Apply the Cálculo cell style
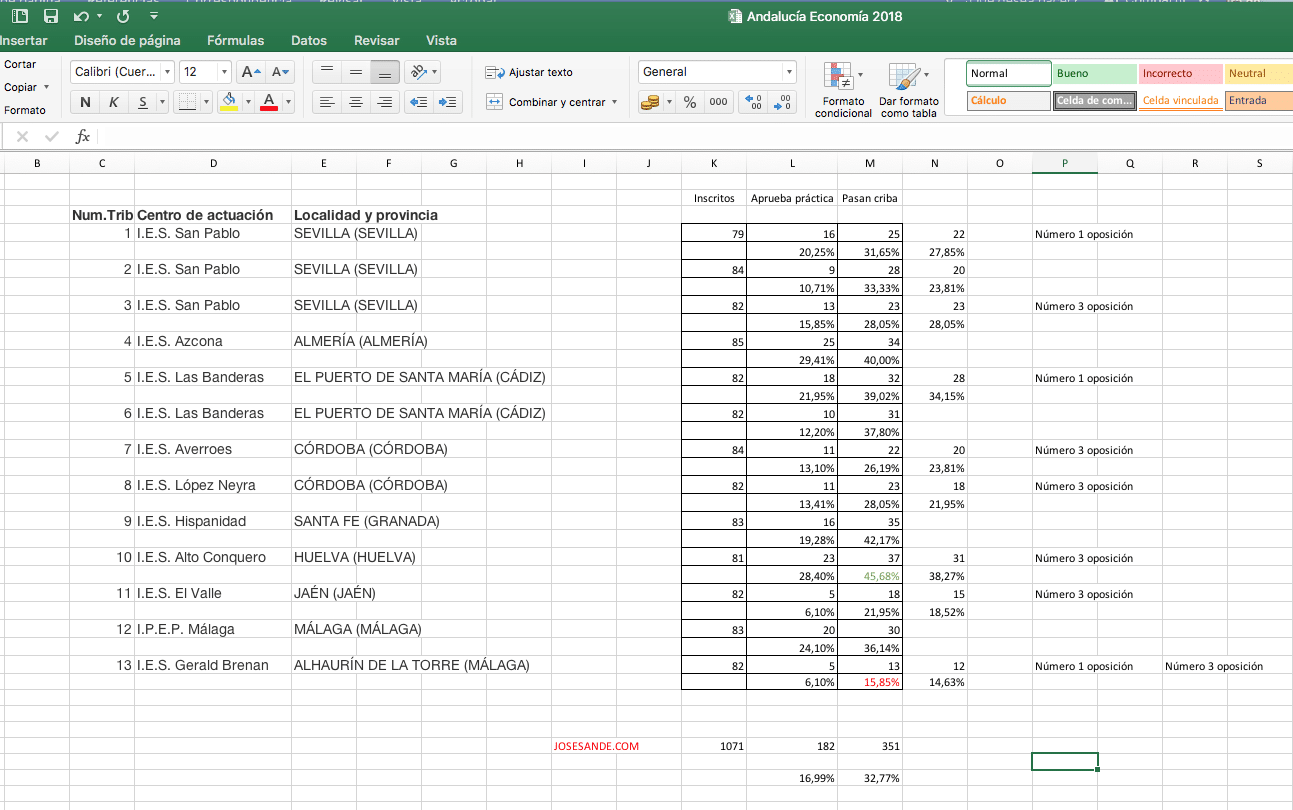The image size is (1293, 810). (1009, 100)
